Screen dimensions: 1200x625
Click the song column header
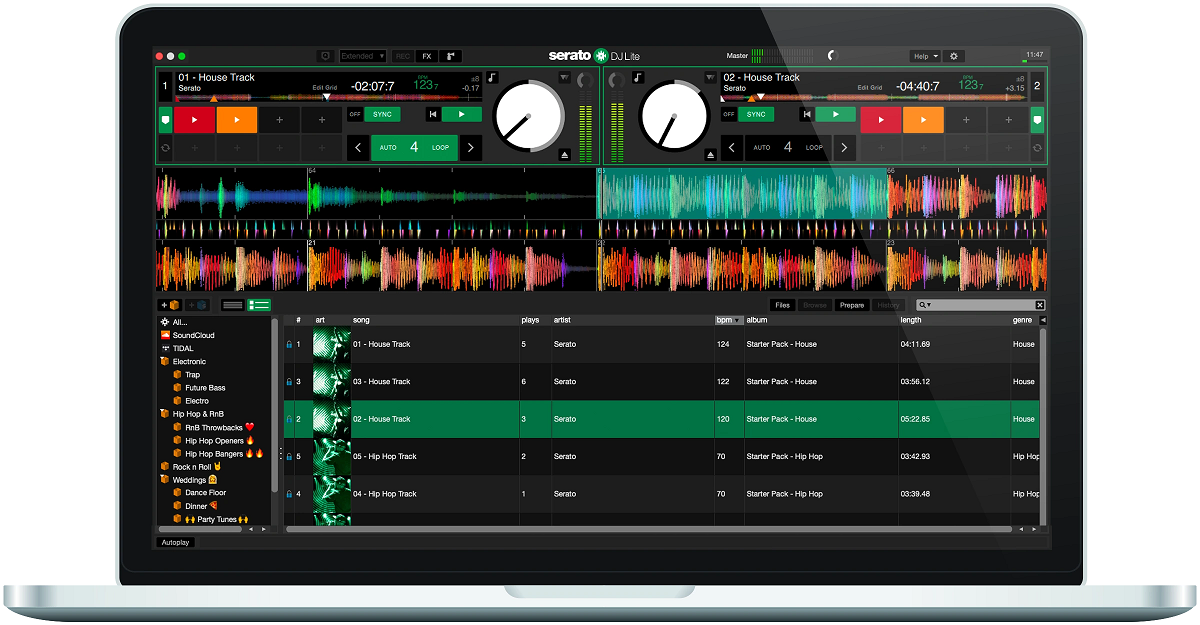click(x=434, y=320)
